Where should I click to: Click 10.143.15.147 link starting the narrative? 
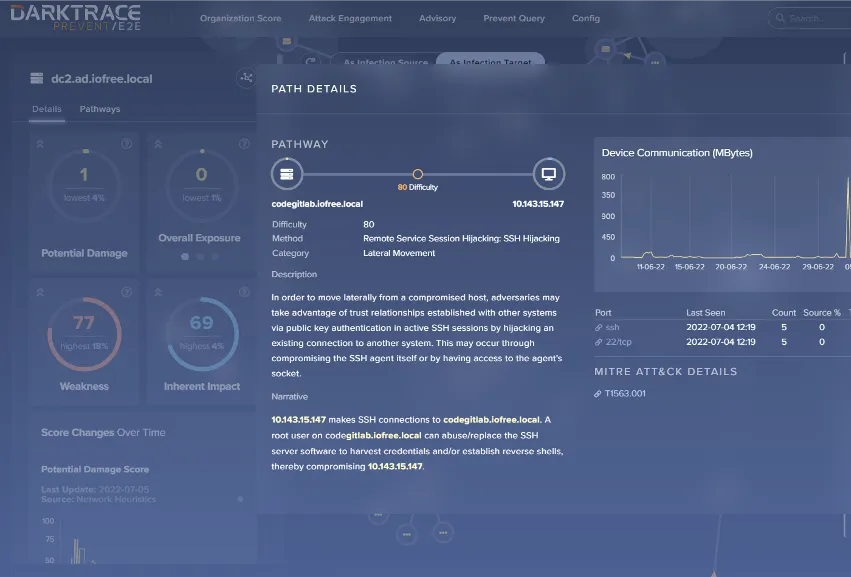(x=299, y=420)
